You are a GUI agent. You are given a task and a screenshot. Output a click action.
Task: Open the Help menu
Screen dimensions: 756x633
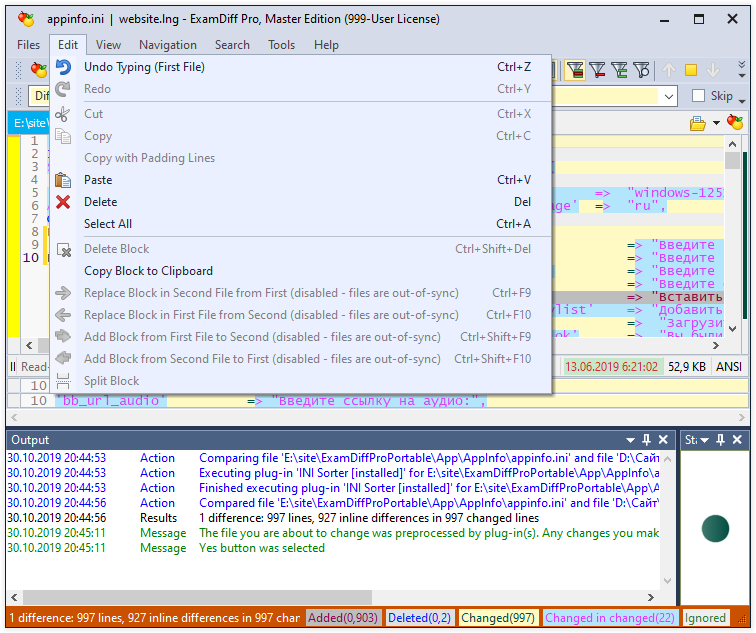point(326,45)
